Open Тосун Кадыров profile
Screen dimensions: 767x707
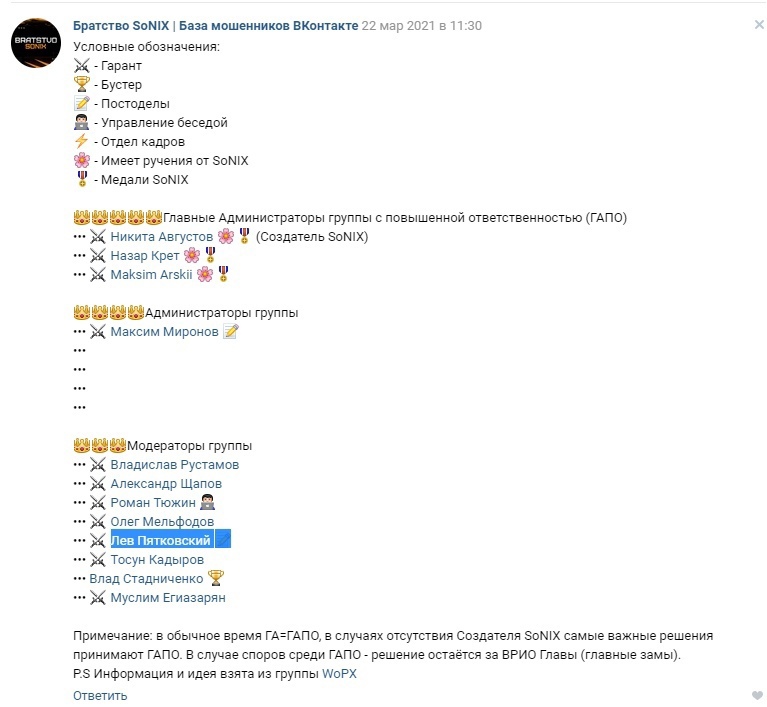[157, 559]
